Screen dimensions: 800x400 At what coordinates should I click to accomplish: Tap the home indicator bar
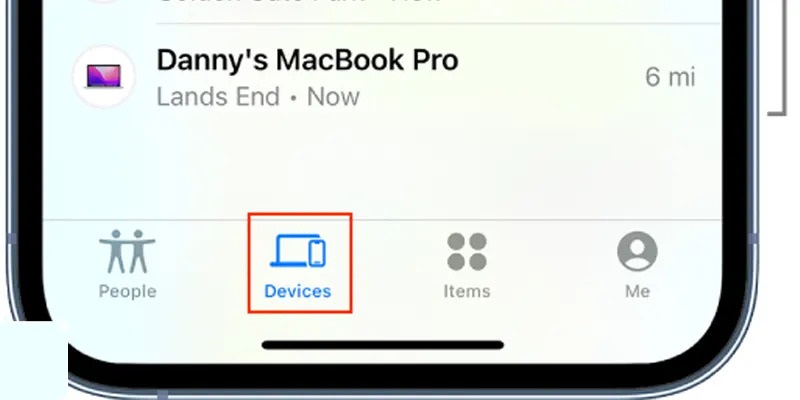tap(383, 345)
